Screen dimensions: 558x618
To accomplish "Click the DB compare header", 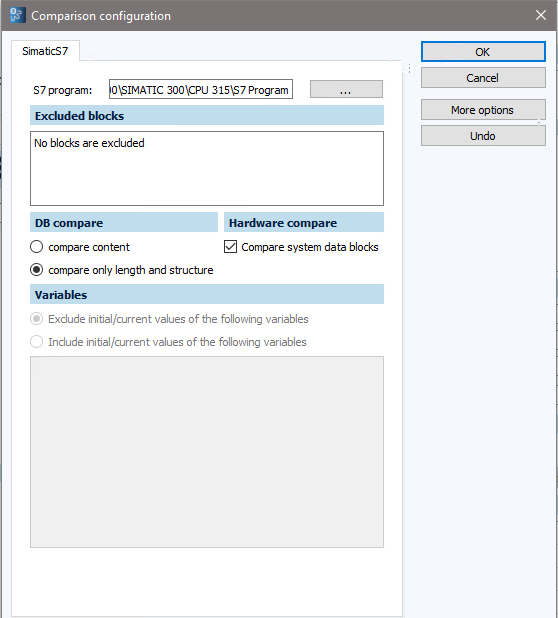I will (124, 222).
